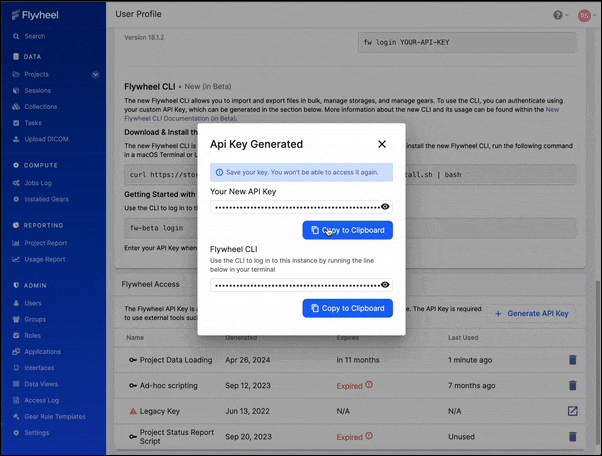Click the info icon in save-key banner
Viewport: 602px width, 456px height.
(x=219, y=172)
